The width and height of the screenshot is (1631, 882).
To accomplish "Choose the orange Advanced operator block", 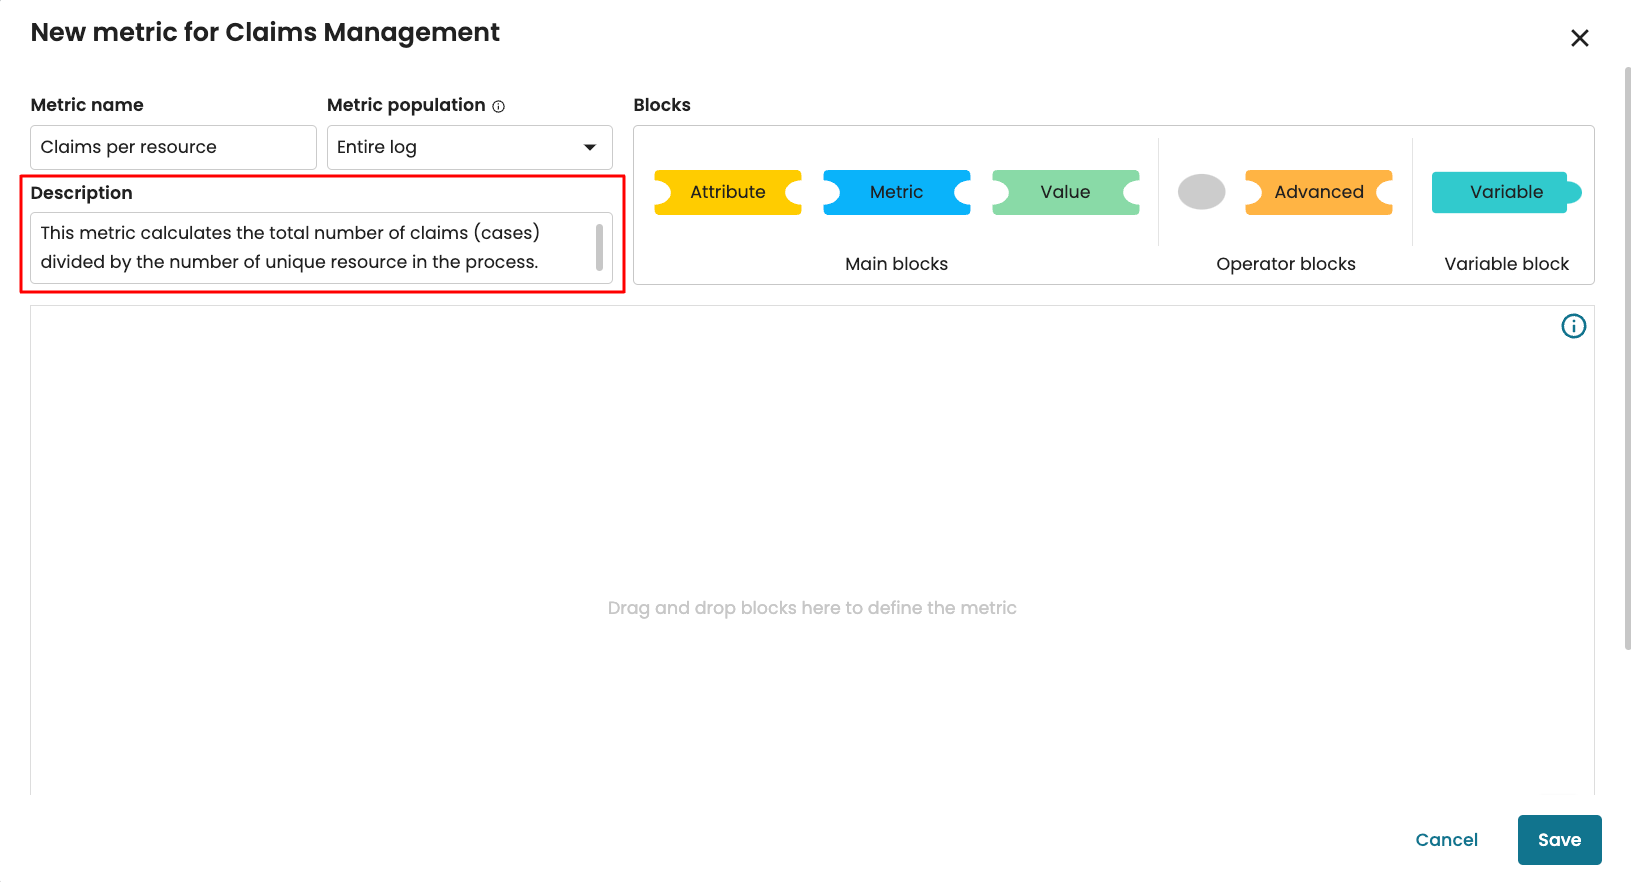I will tap(1318, 192).
